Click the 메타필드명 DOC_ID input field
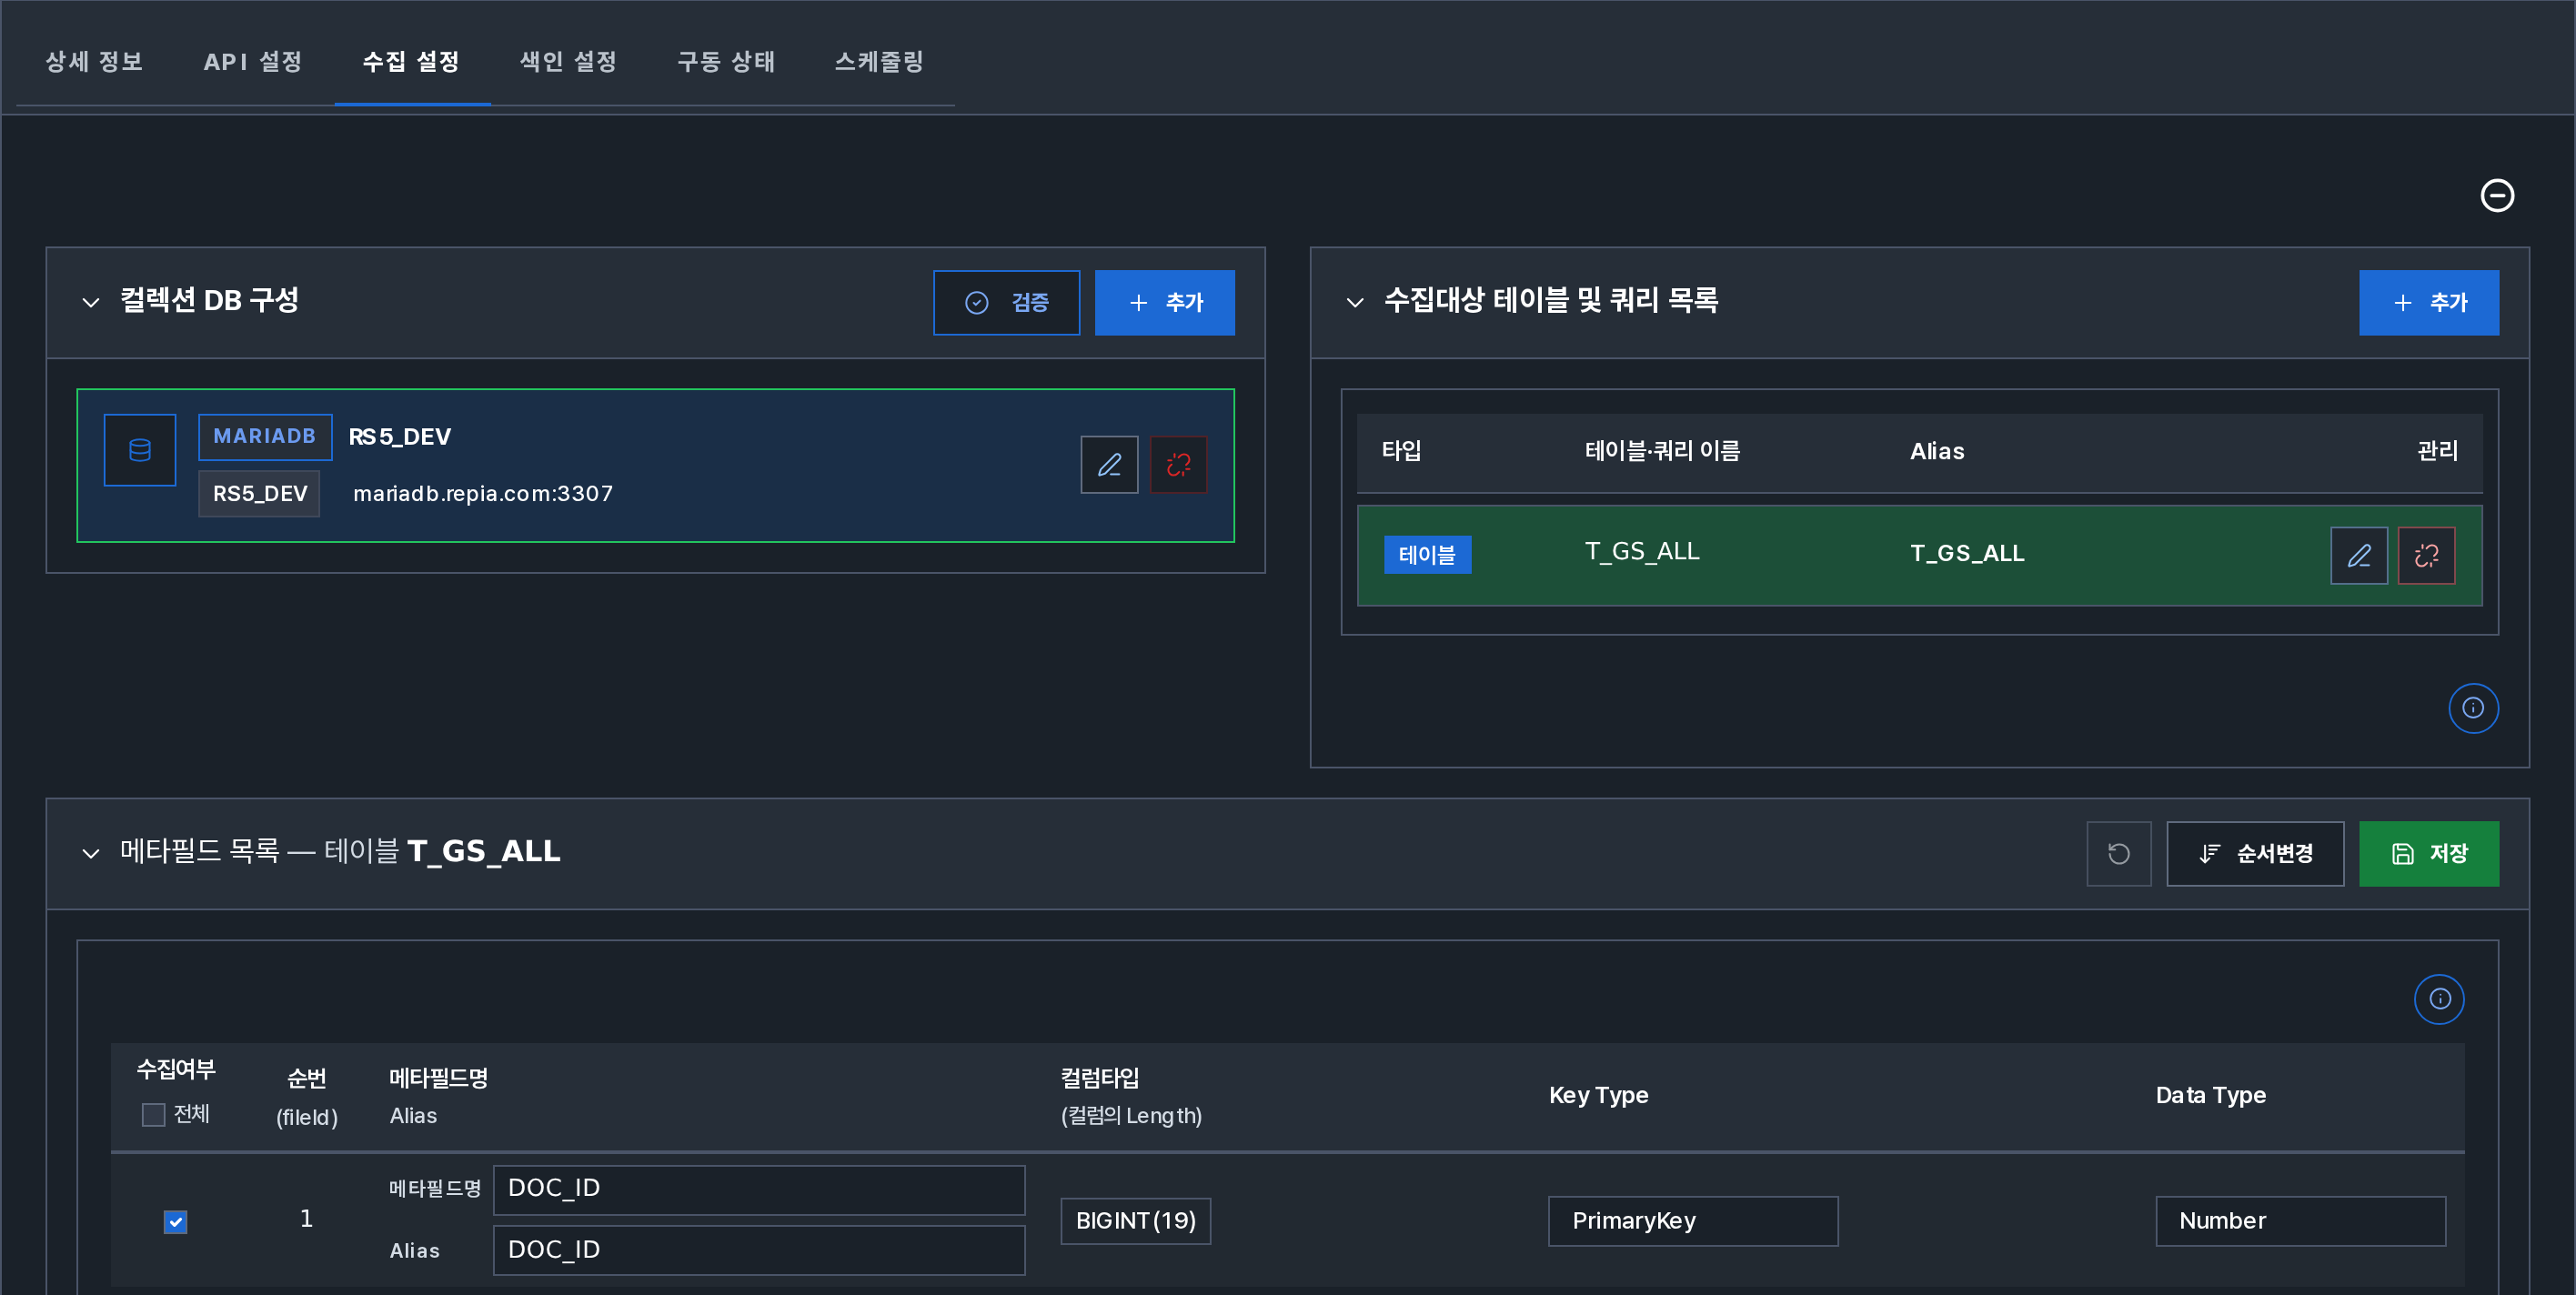The width and height of the screenshot is (2576, 1295). coord(758,1189)
